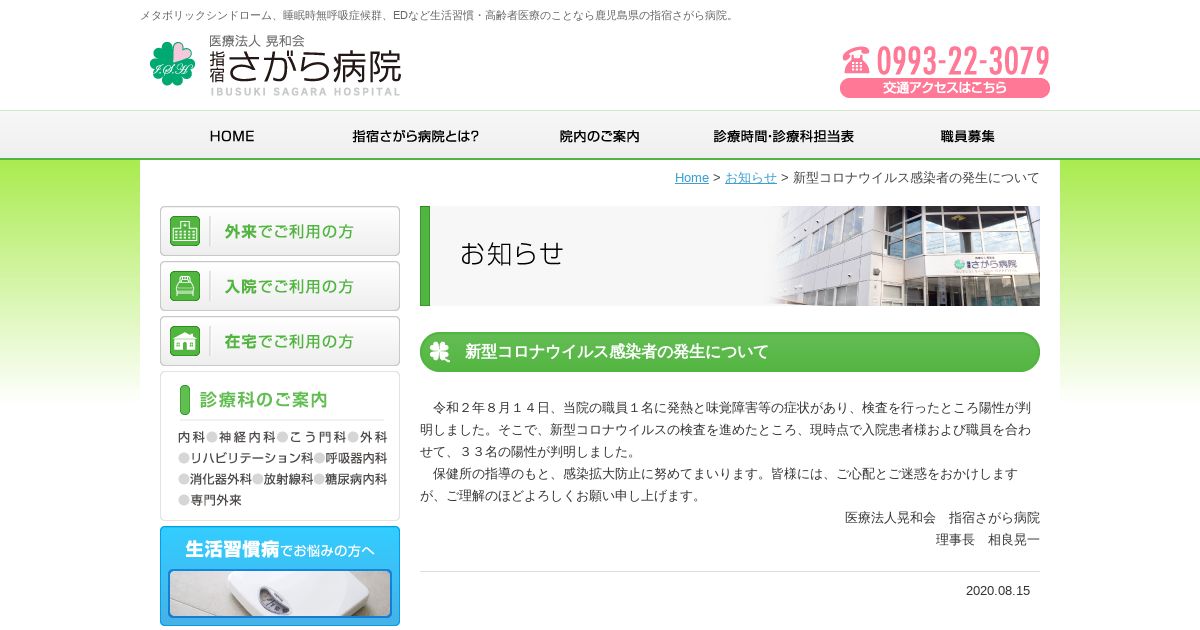Open the 指宿さがら病院とは? menu item
This screenshot has width=1200, height=630.
point(416,136)
